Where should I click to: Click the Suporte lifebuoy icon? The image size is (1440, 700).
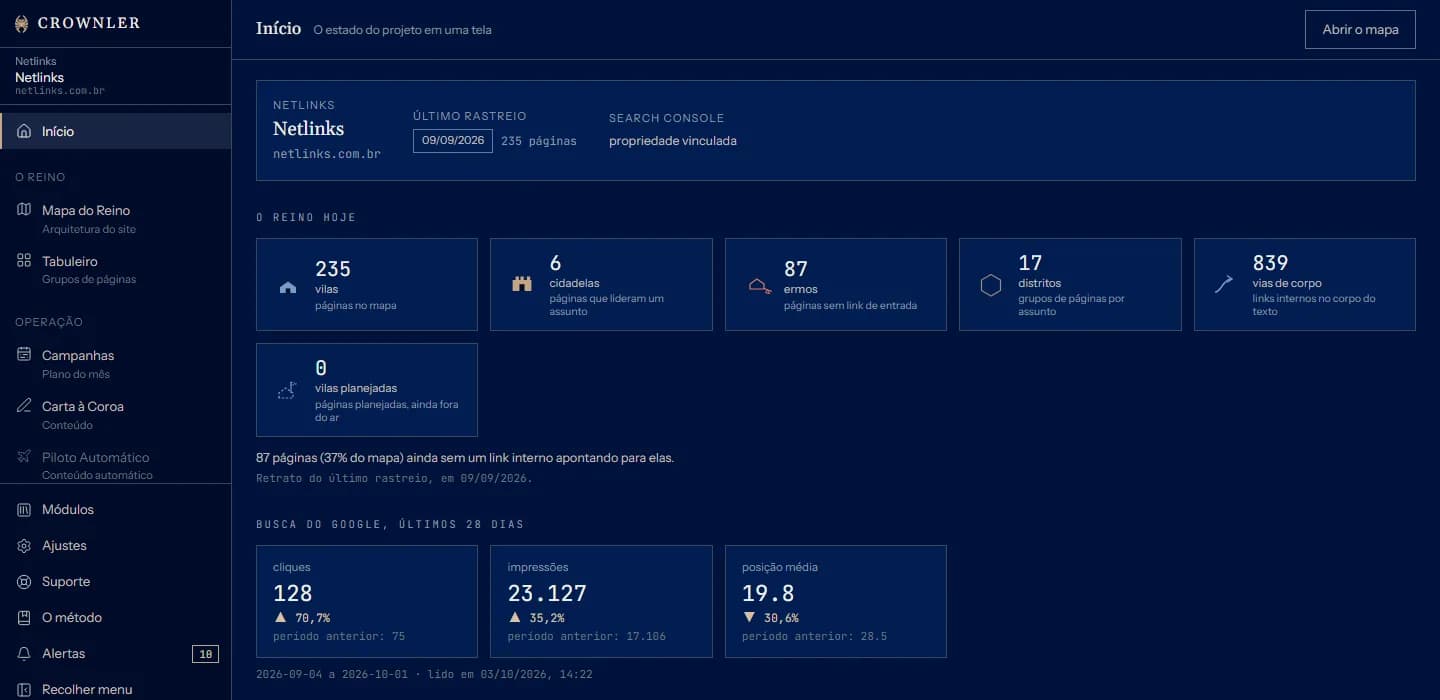[24, 581]
